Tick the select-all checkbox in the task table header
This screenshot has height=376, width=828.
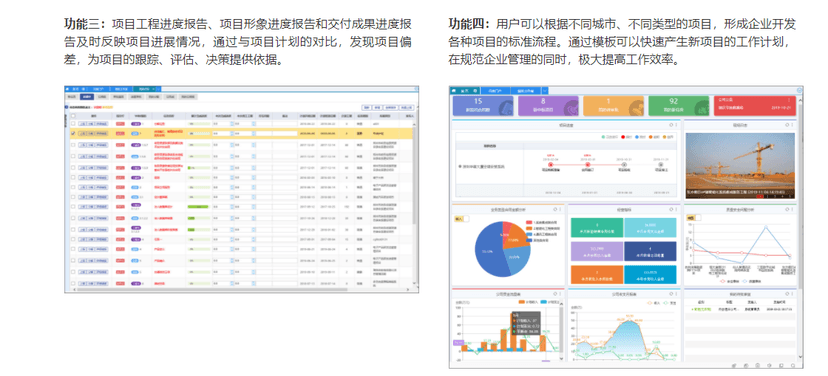tap(73, 116)
